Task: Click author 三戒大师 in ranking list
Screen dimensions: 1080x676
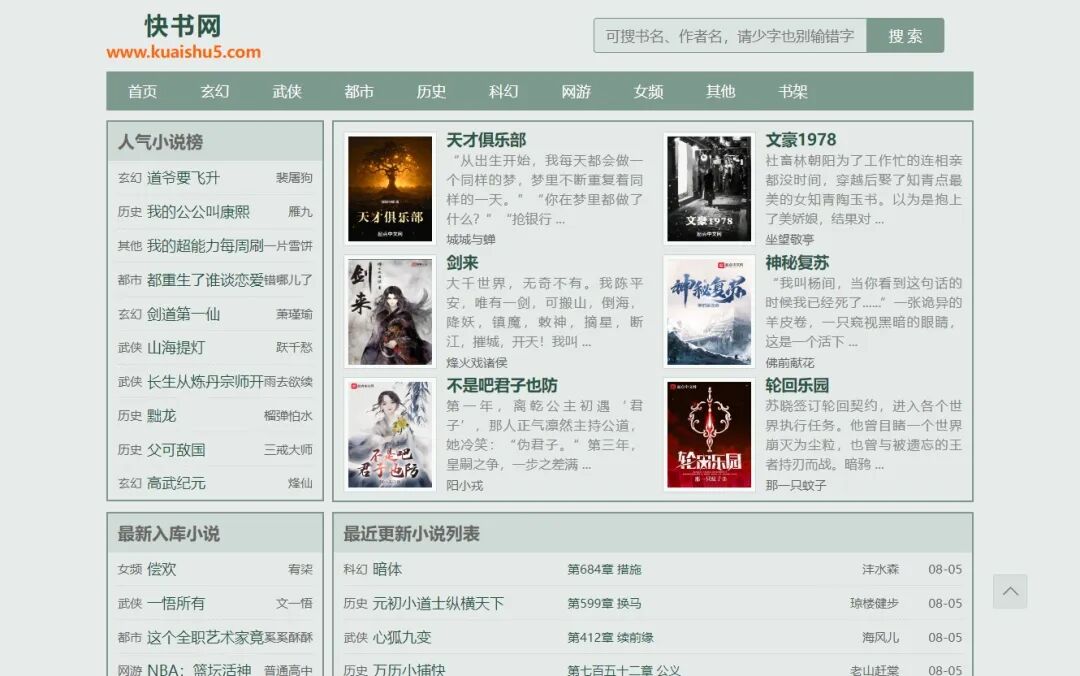Action: coord(288,449)
